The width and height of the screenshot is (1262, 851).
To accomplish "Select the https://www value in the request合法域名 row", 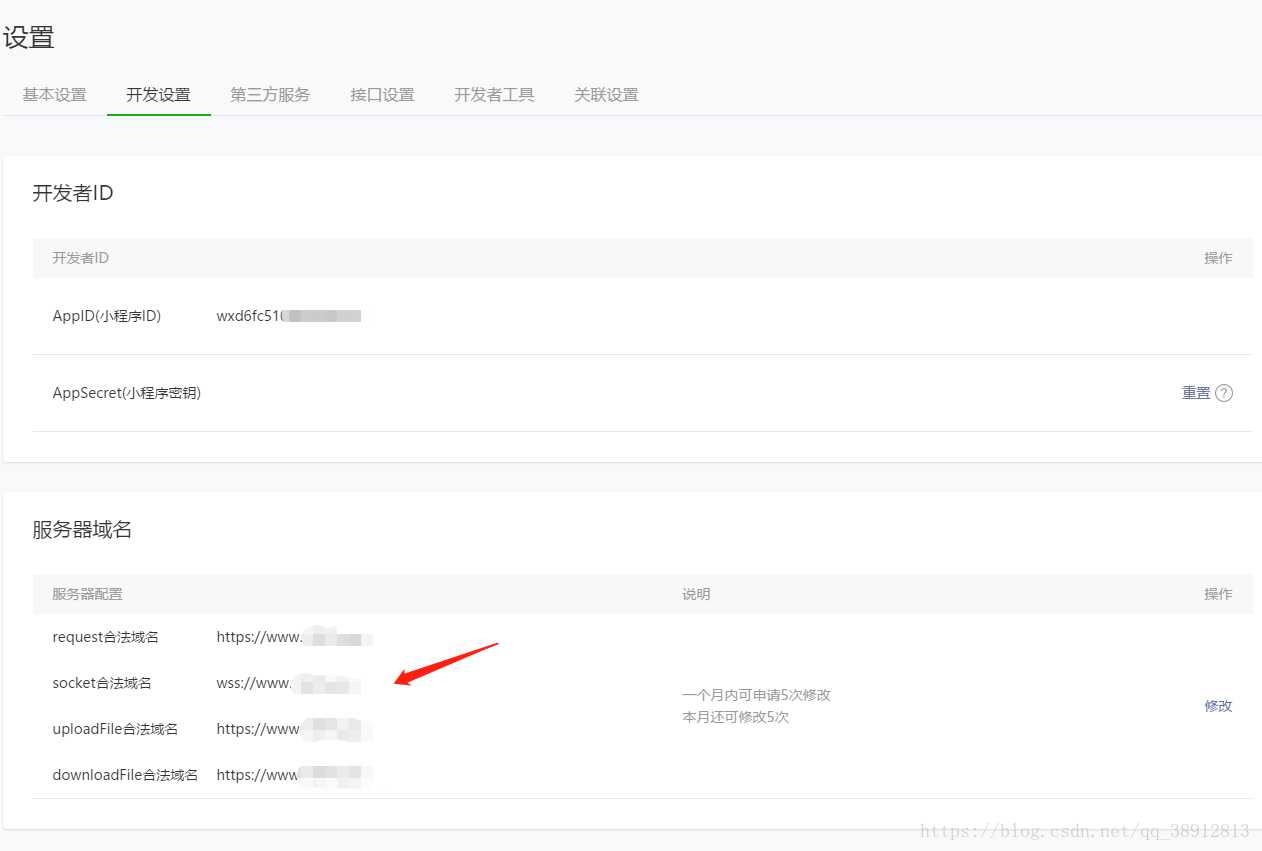I will 294,637.
